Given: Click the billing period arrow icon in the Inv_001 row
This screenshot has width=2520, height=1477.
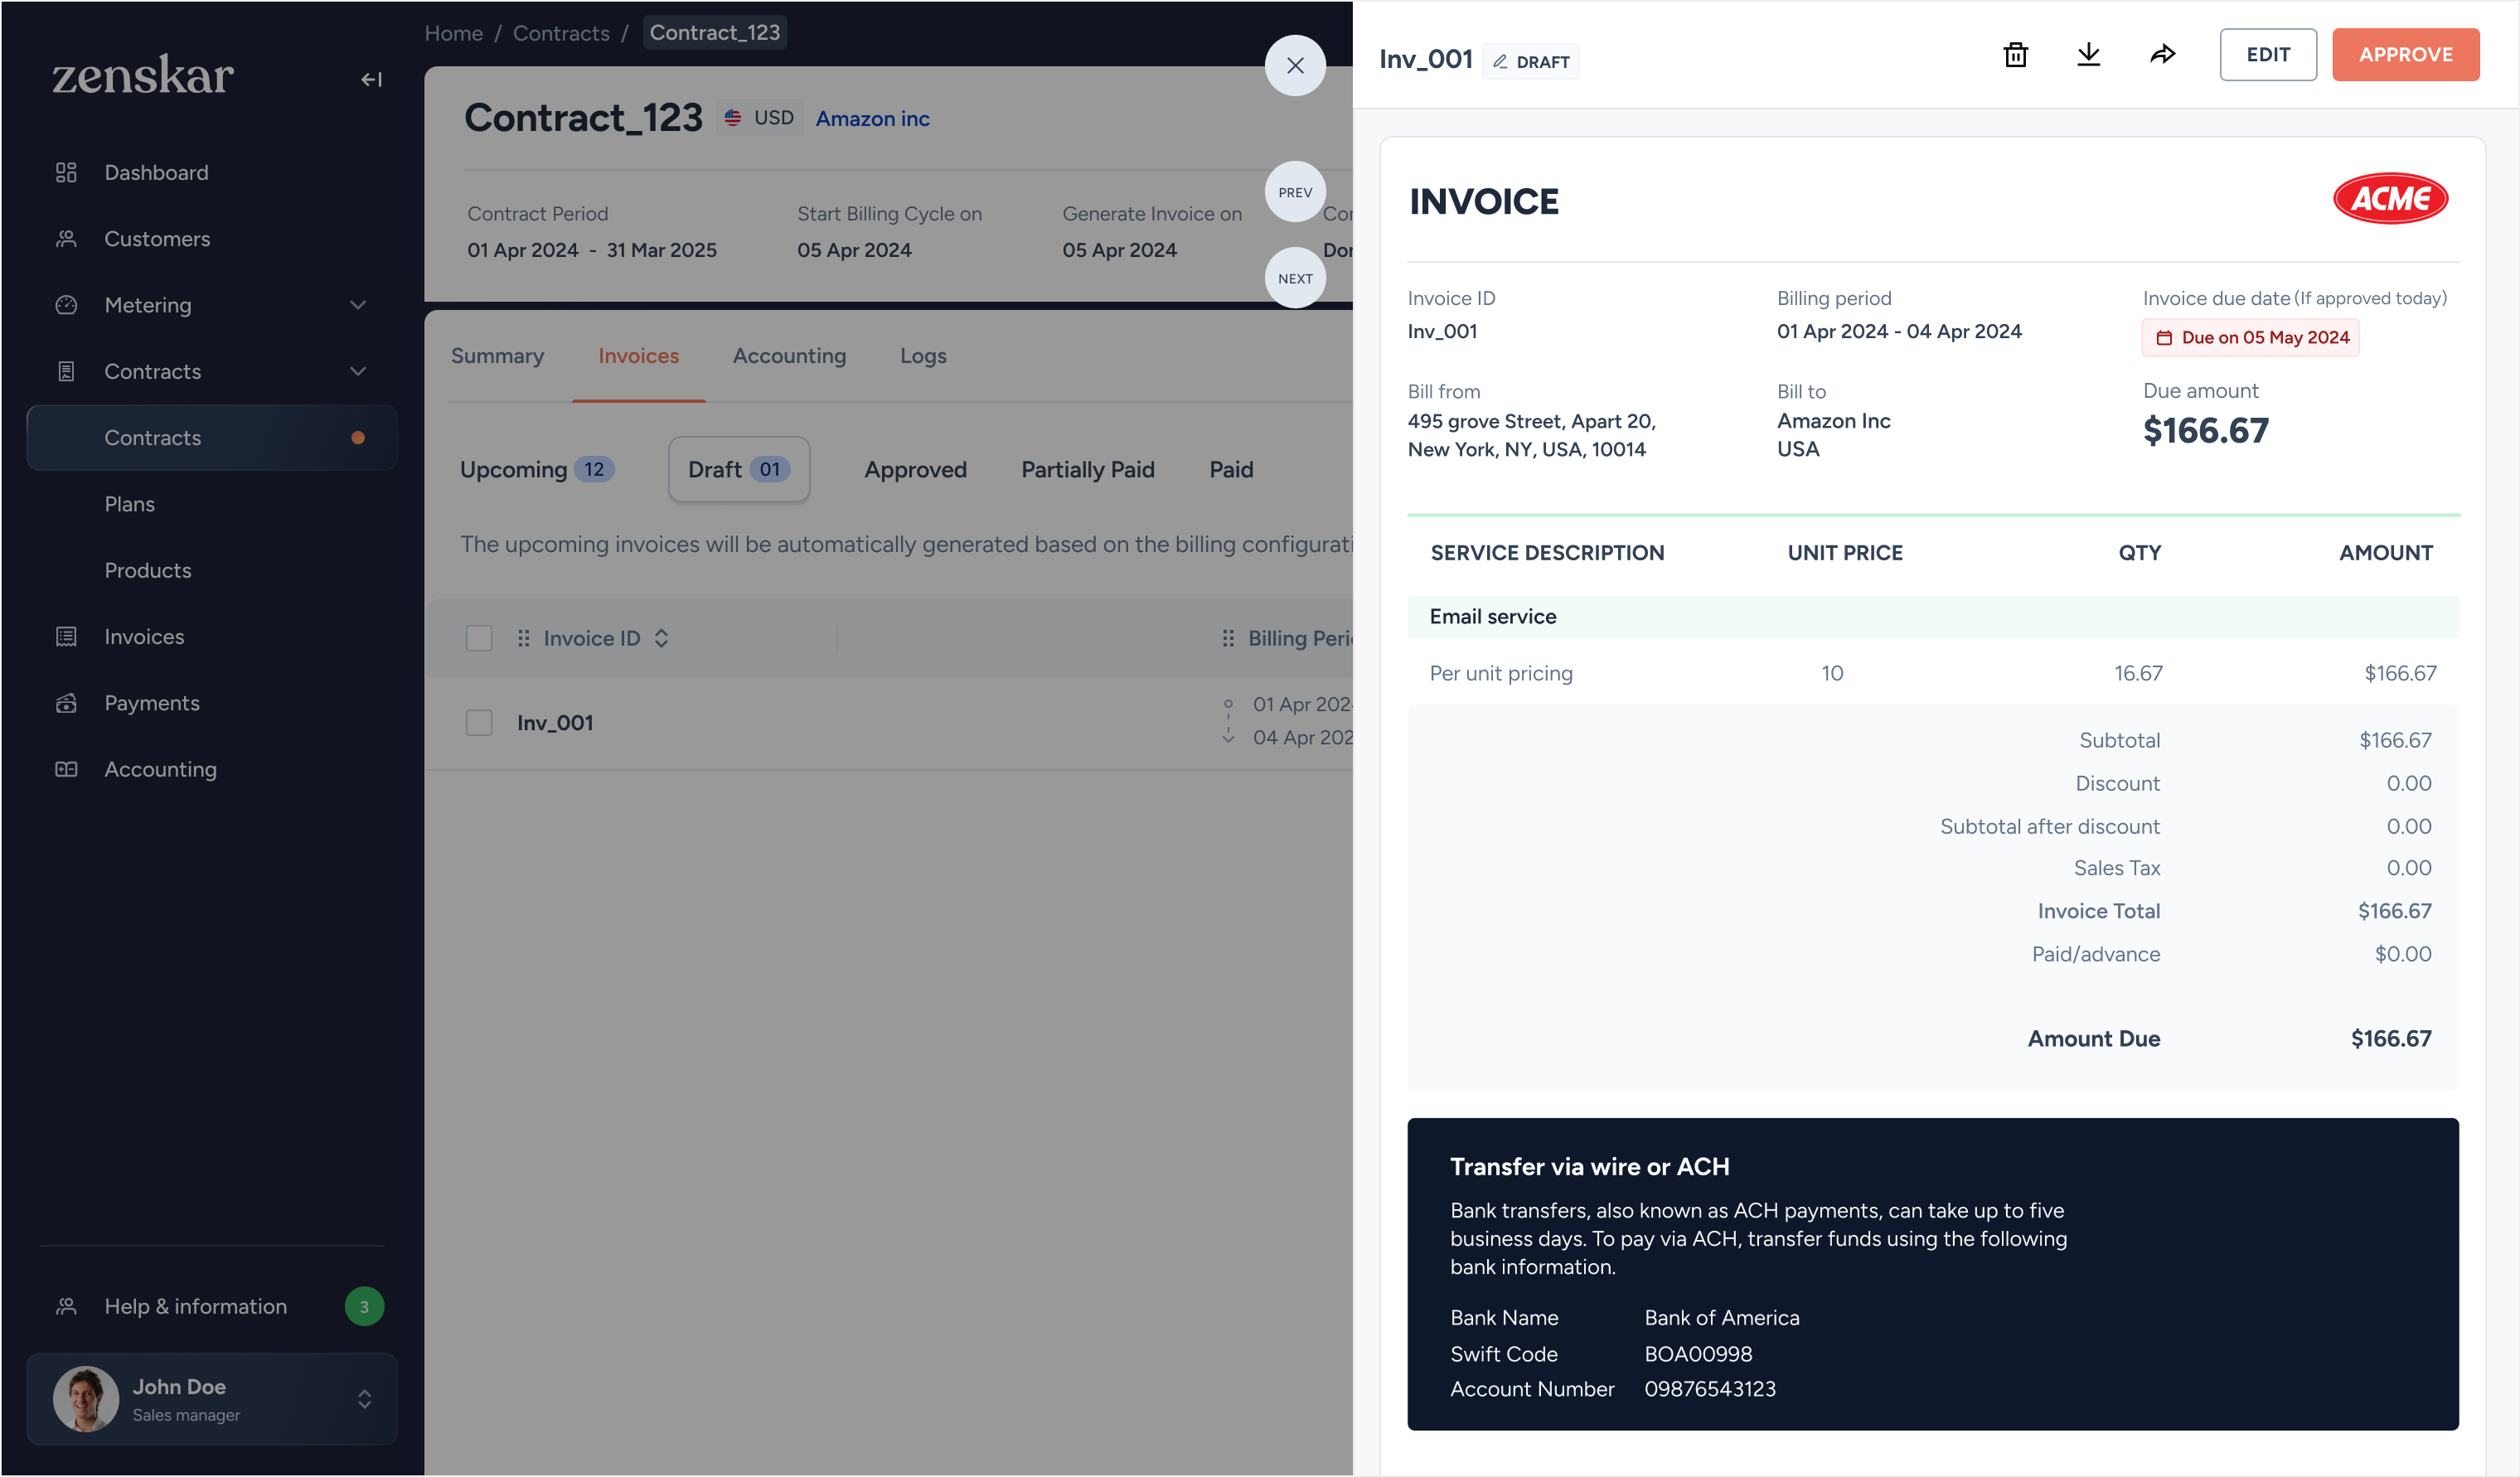Looking at the screenshot, I should click(1228, 721).
